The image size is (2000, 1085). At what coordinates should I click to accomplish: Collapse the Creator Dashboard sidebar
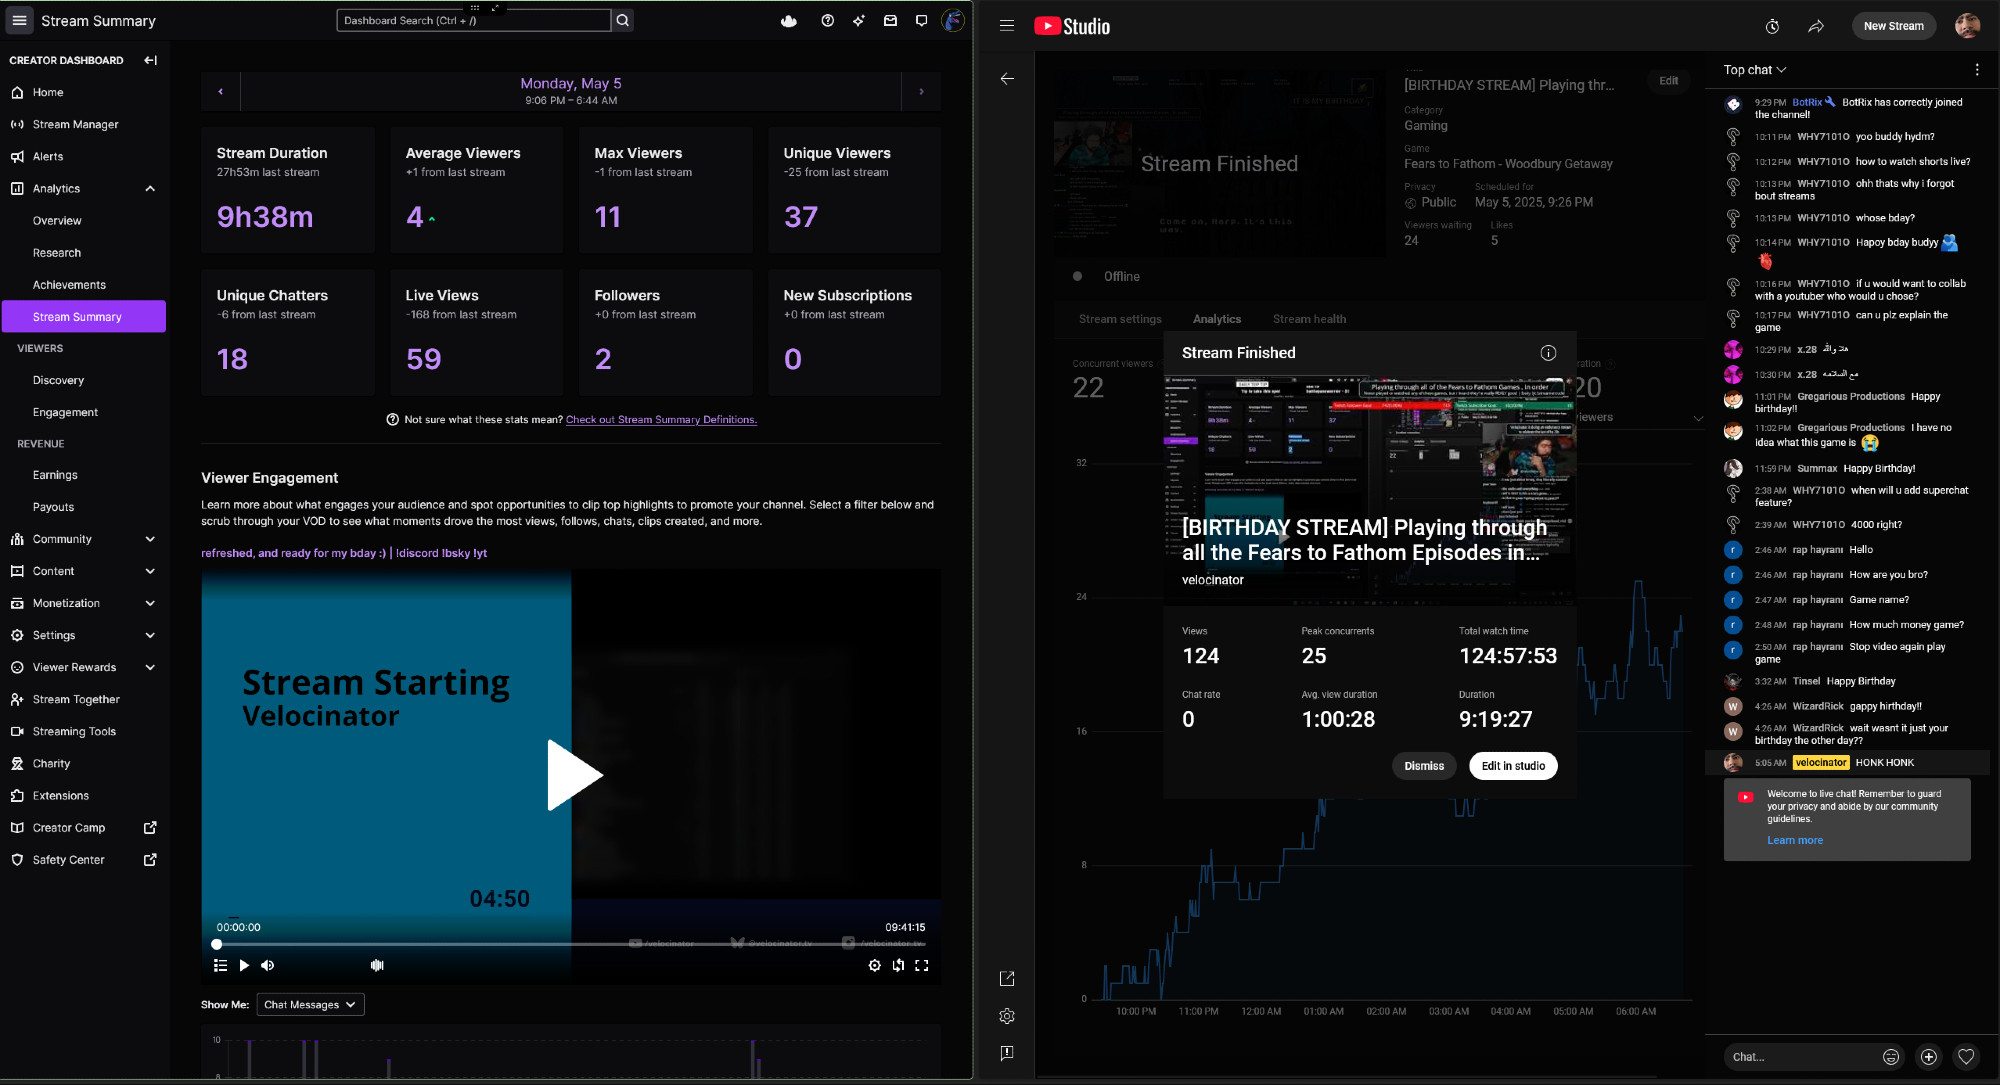click(150, 60)
